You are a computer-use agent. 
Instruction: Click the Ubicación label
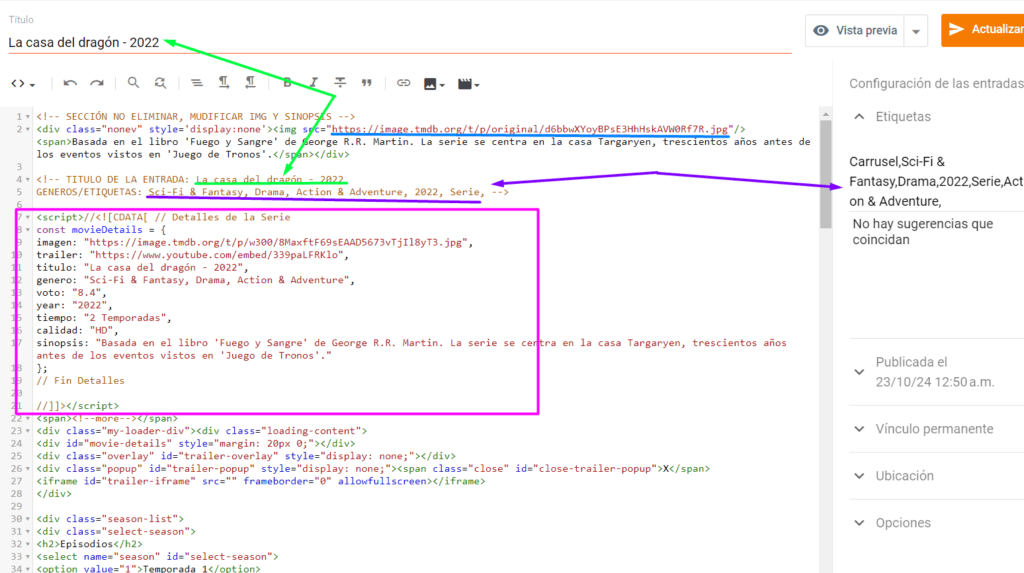tap(904, 476)
